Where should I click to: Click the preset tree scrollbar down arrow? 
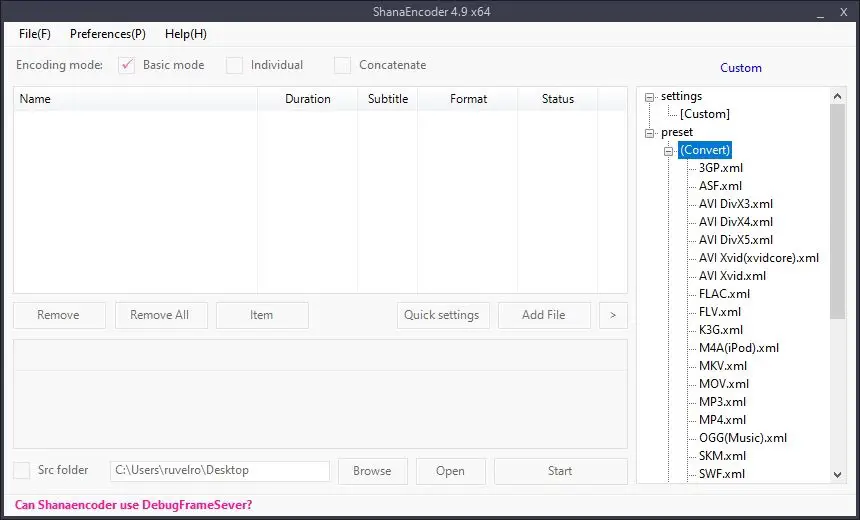pyautogui.click(x=838, y=475)
